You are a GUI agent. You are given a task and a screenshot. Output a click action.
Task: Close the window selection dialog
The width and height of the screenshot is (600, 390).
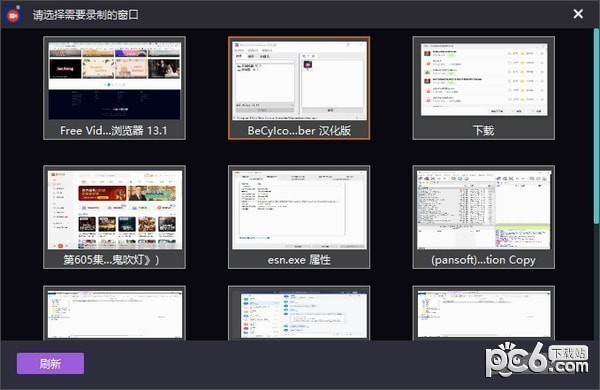pyautogui.click(x=578, y=14)
